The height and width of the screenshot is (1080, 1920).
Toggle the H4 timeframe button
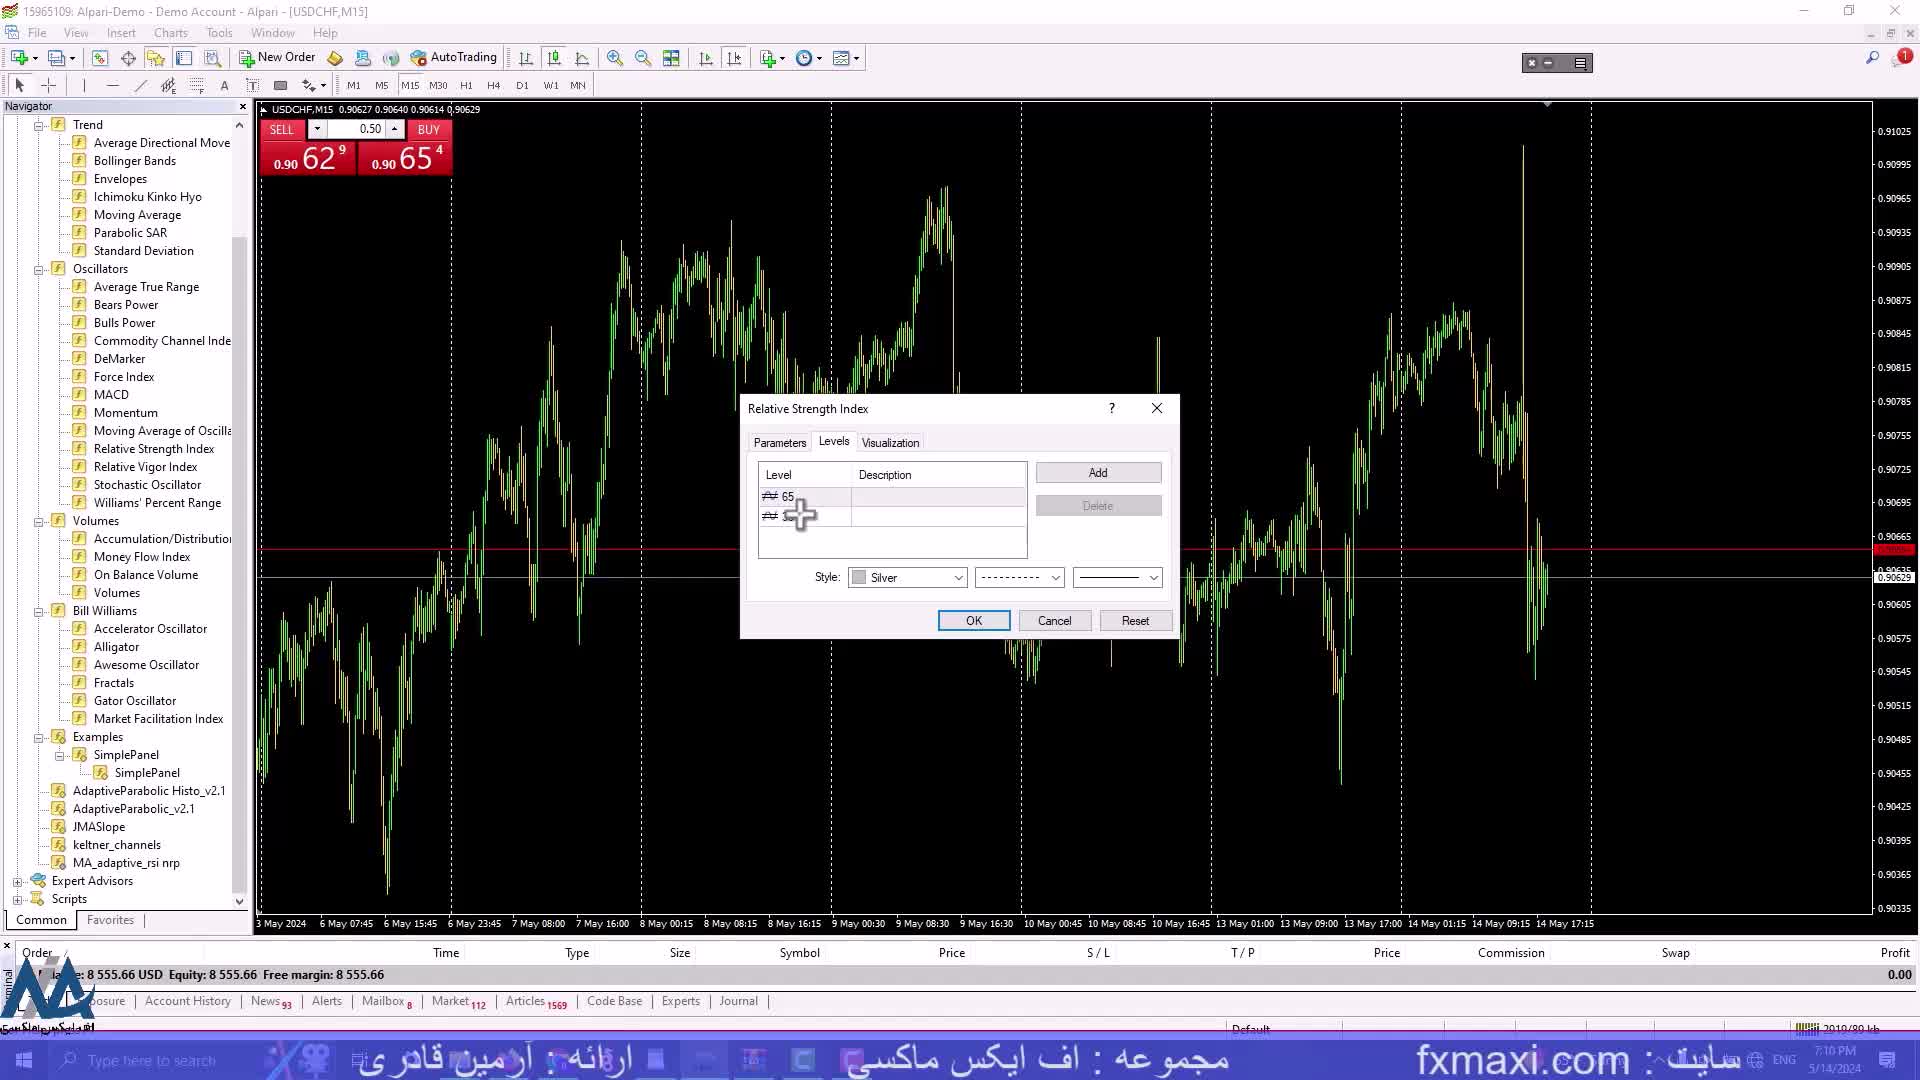tap(493, 85)
